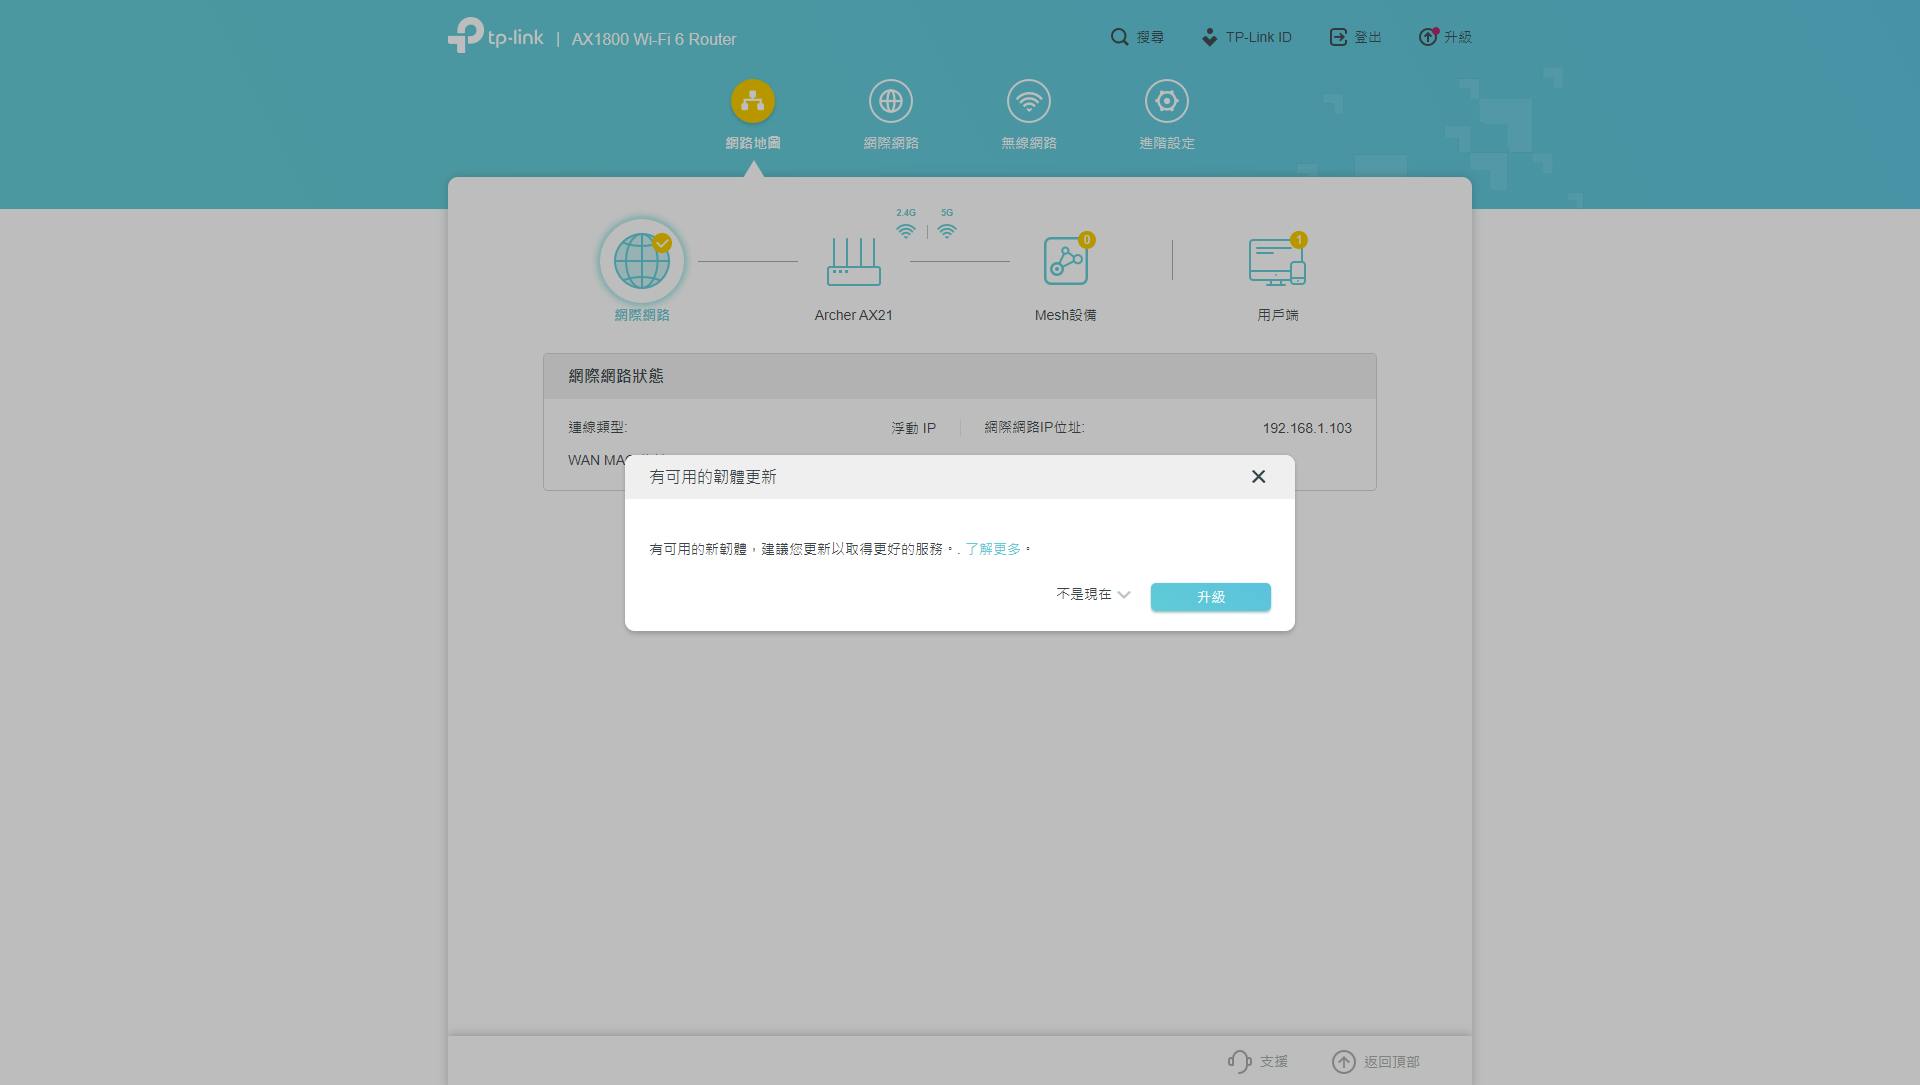Go to 進階設定 advanced settings tab
Image resolution: width=1920 pixels, height=1085 pixels.
click(x=1166, y=102)
